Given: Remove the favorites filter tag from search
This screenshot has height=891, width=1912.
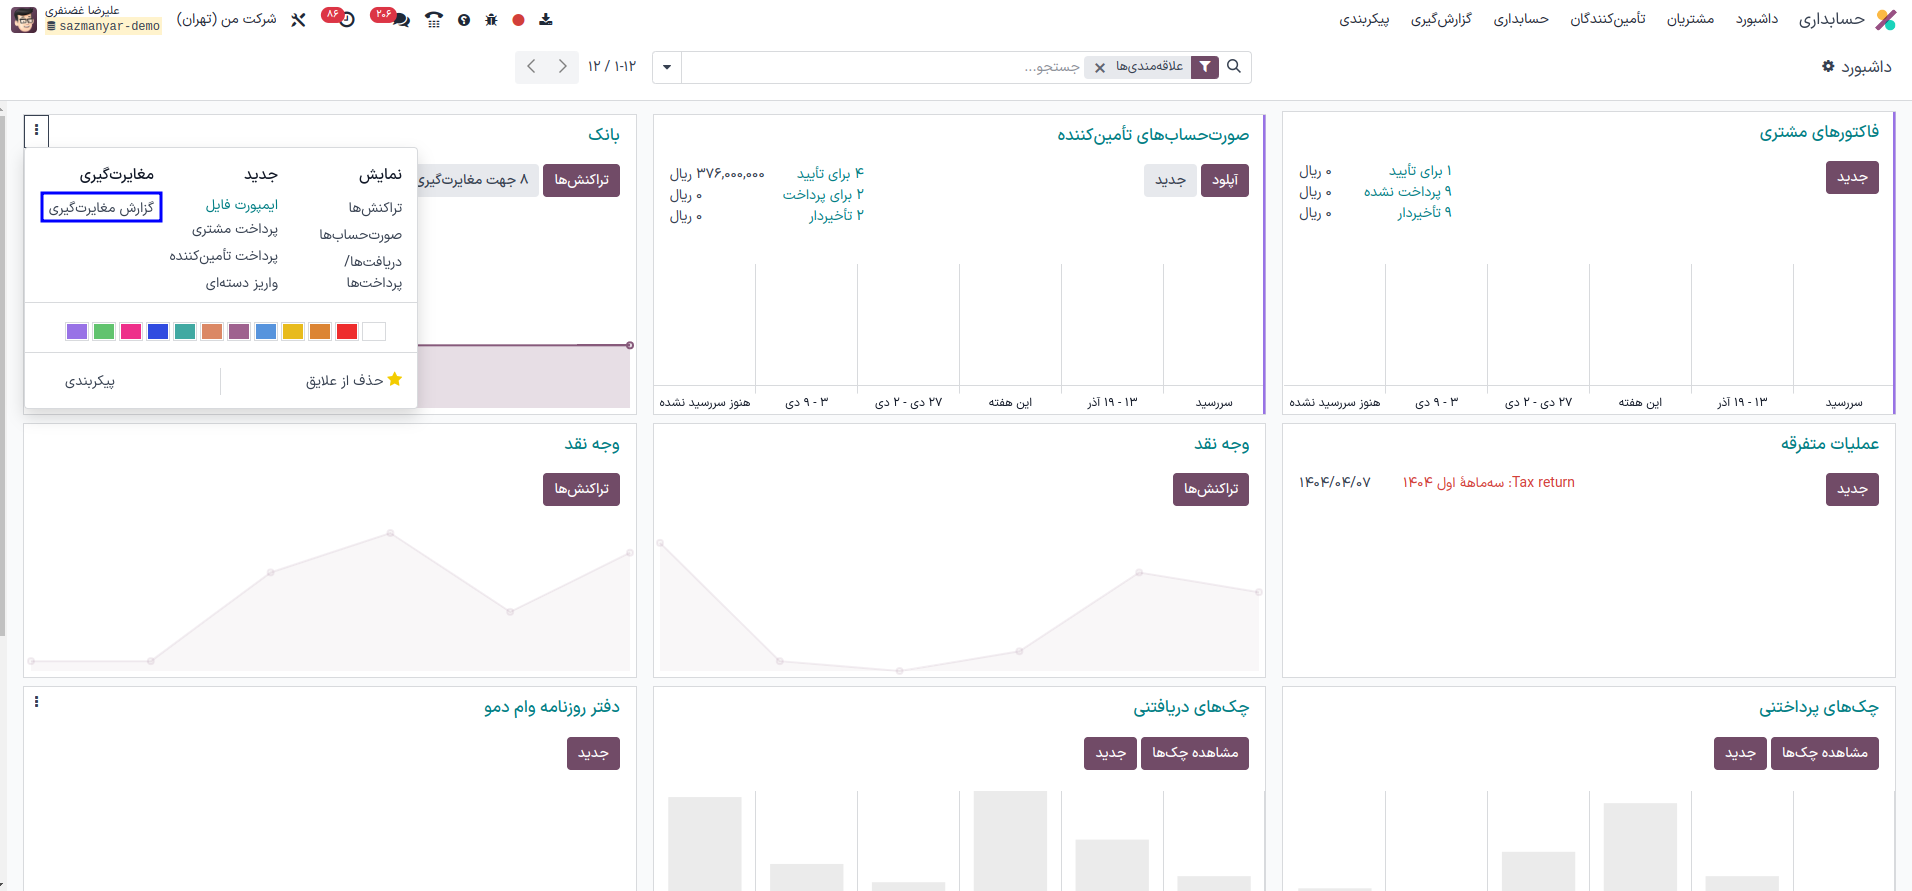Looking at the screenshot, I should (1100, 68).
